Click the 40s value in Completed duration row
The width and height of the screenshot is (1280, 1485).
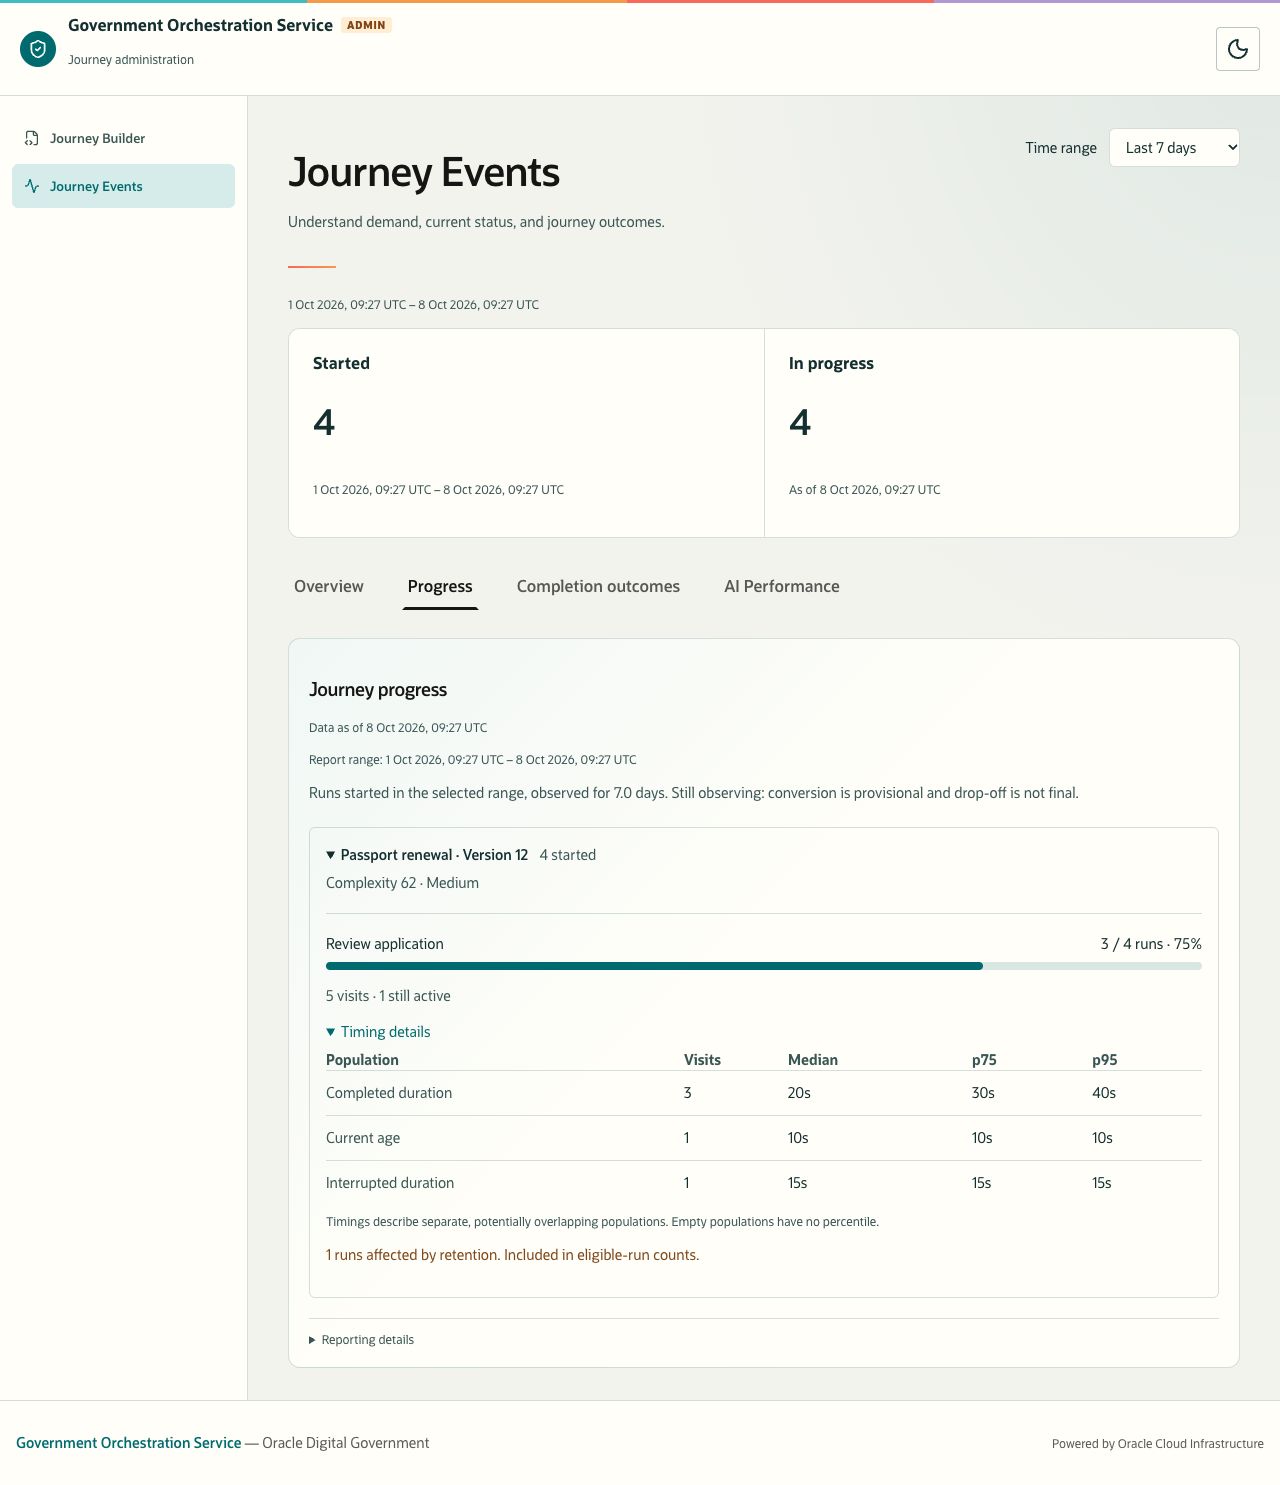1104,1093
